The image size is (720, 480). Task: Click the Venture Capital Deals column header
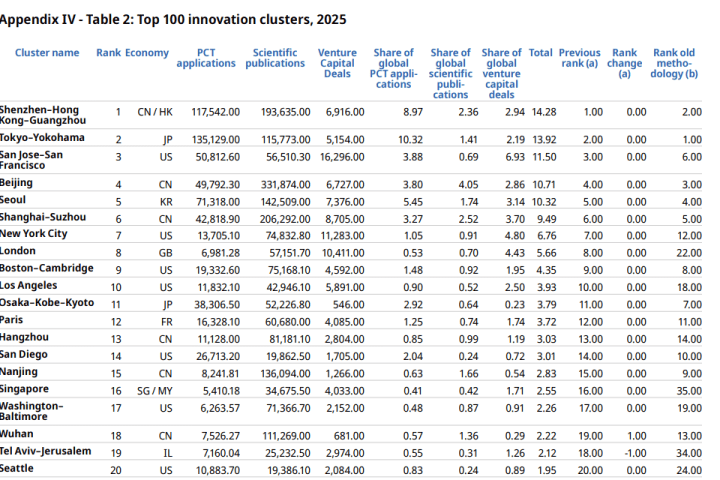(337, 63)
